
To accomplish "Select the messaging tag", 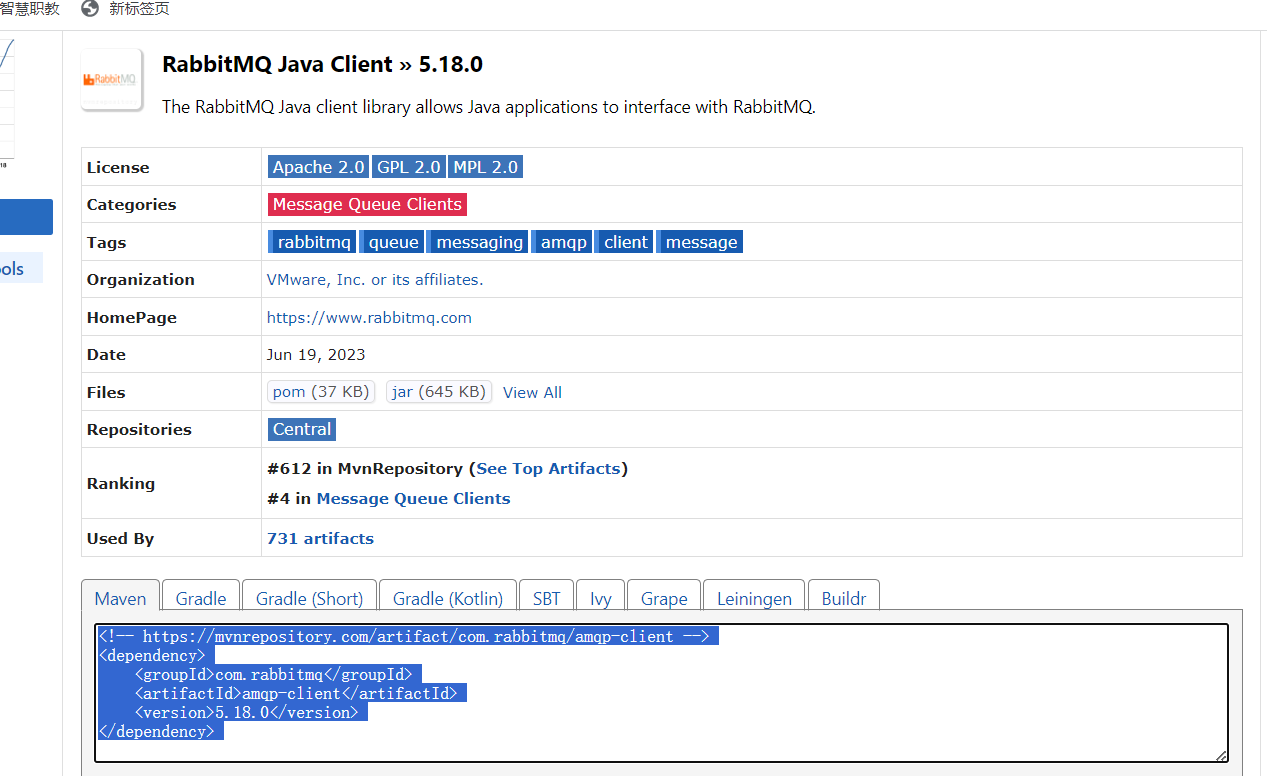I will point(478,242).
